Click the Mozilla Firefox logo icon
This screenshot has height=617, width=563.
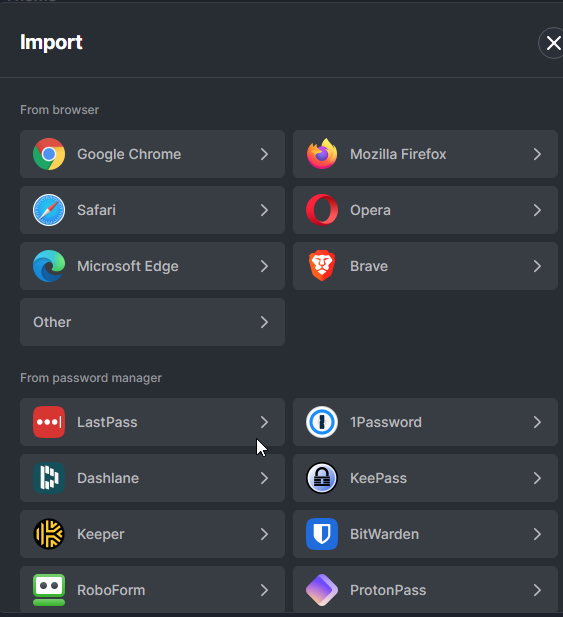[x=322, y=154]
